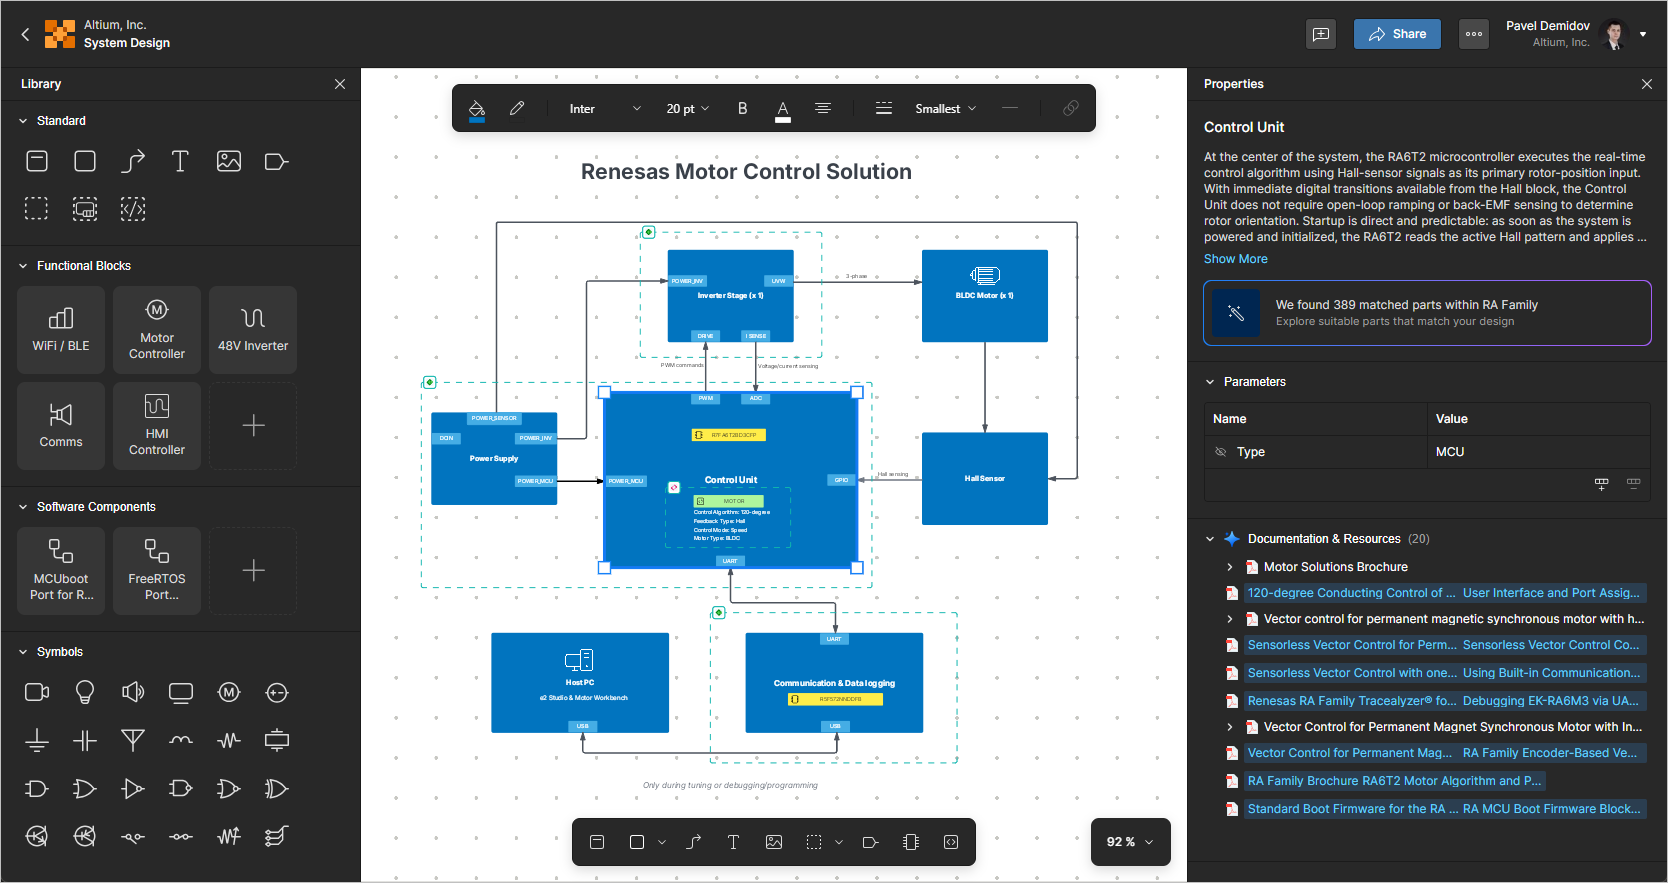The image size is (1668, 883).
Task: Add the 48V Inverter functional block
Action: coord(253,330)
